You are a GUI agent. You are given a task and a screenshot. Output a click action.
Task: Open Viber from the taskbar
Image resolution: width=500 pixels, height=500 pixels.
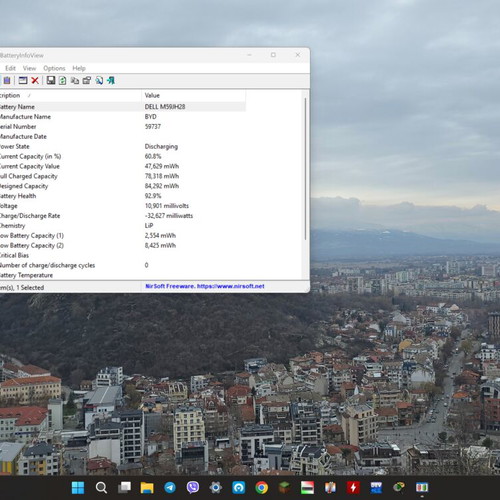(193, 488)
